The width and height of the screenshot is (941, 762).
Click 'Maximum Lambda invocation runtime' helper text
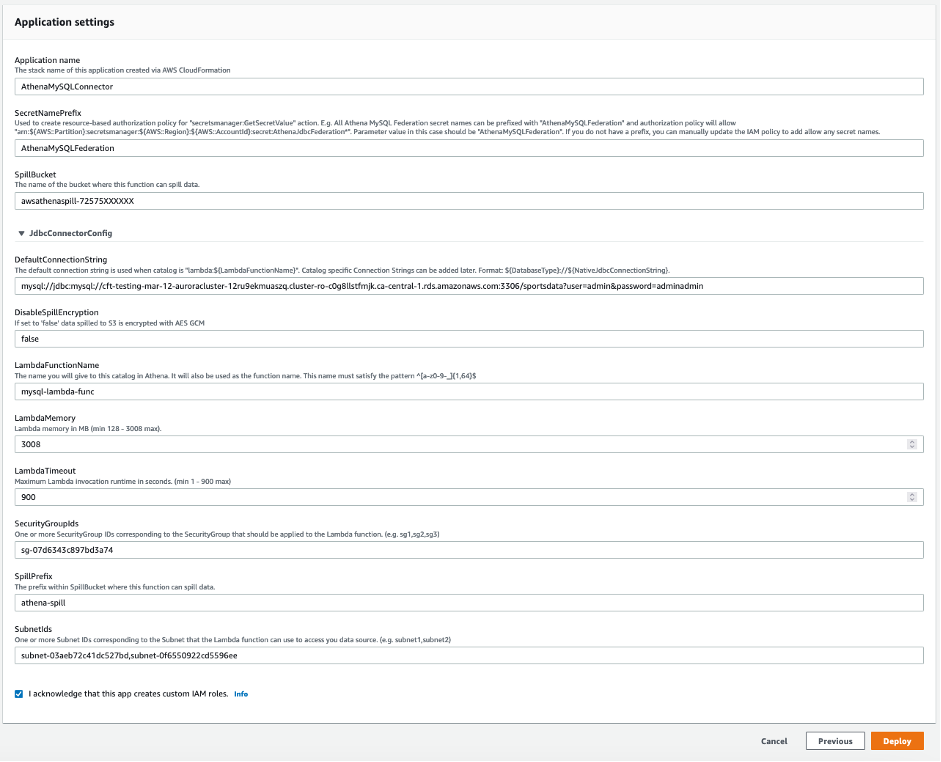point(122,481)
